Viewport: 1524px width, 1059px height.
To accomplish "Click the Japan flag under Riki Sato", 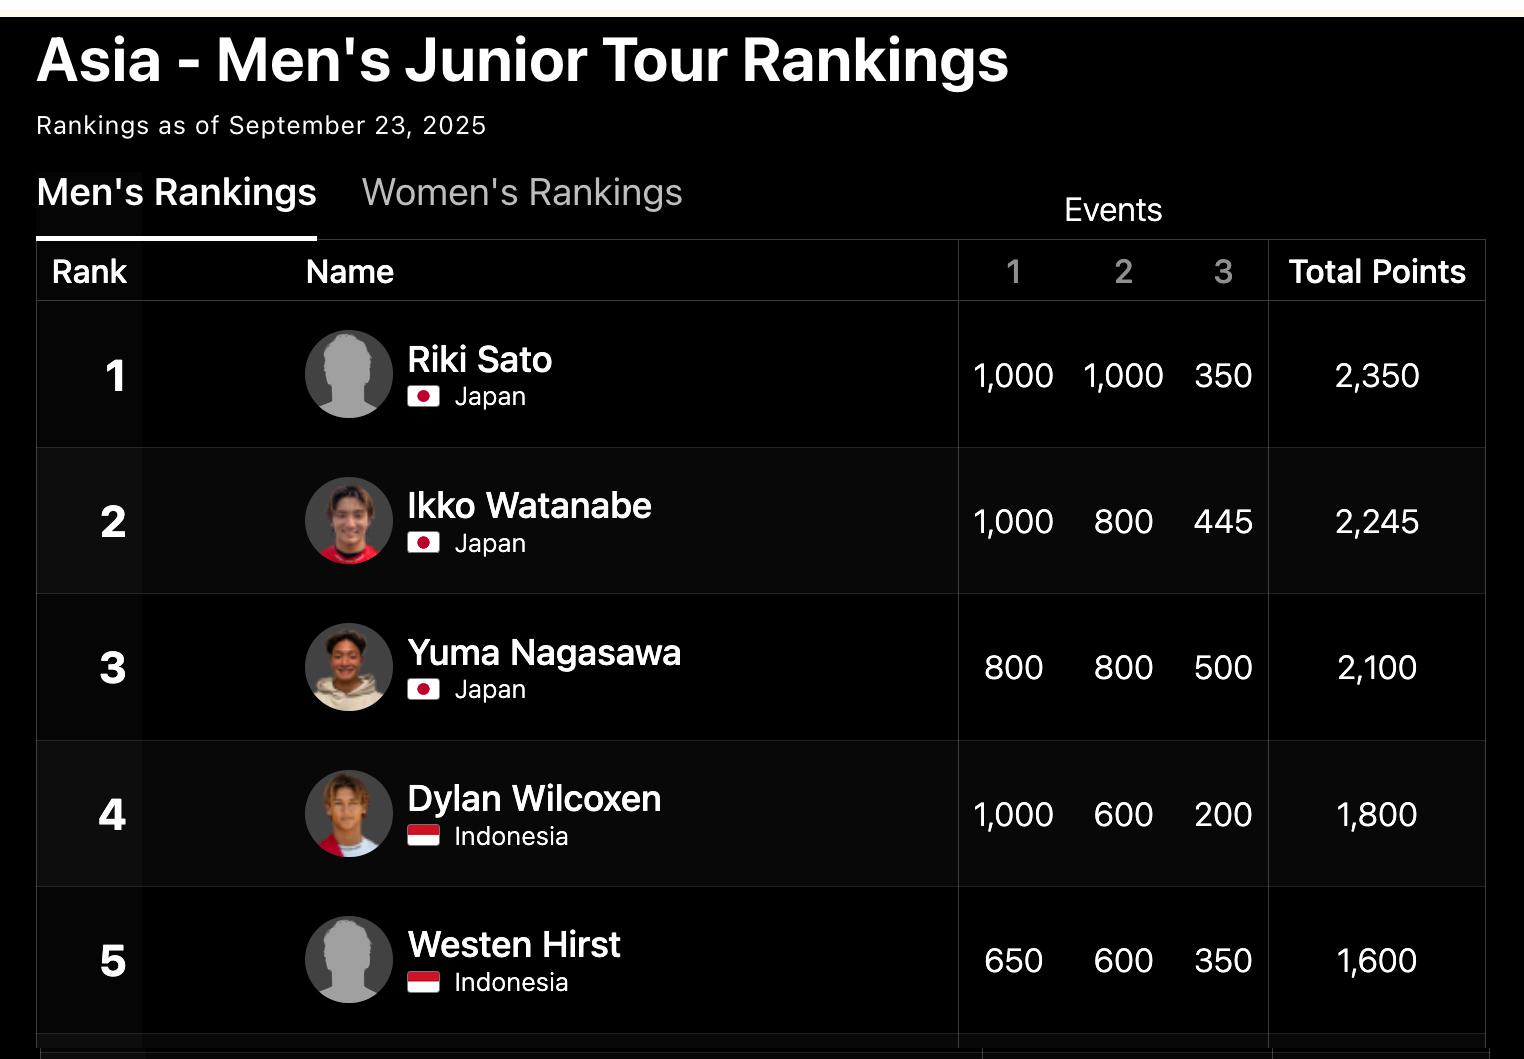I will (x=423, y=397).
